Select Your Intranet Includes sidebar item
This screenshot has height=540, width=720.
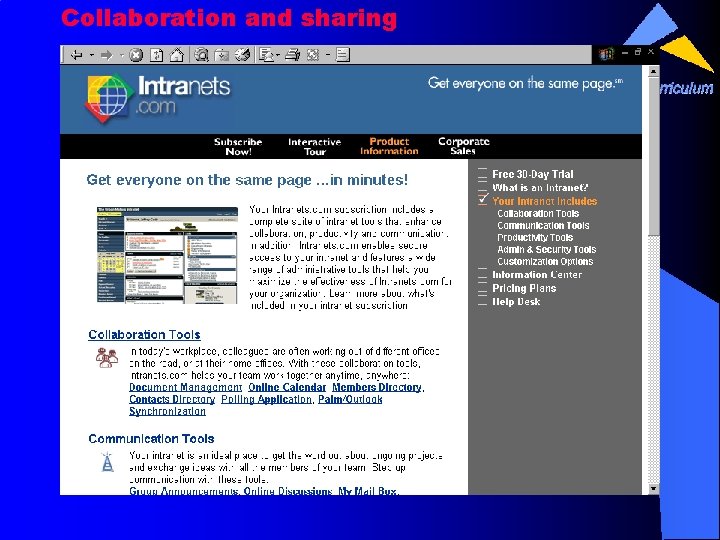[545, 201]
